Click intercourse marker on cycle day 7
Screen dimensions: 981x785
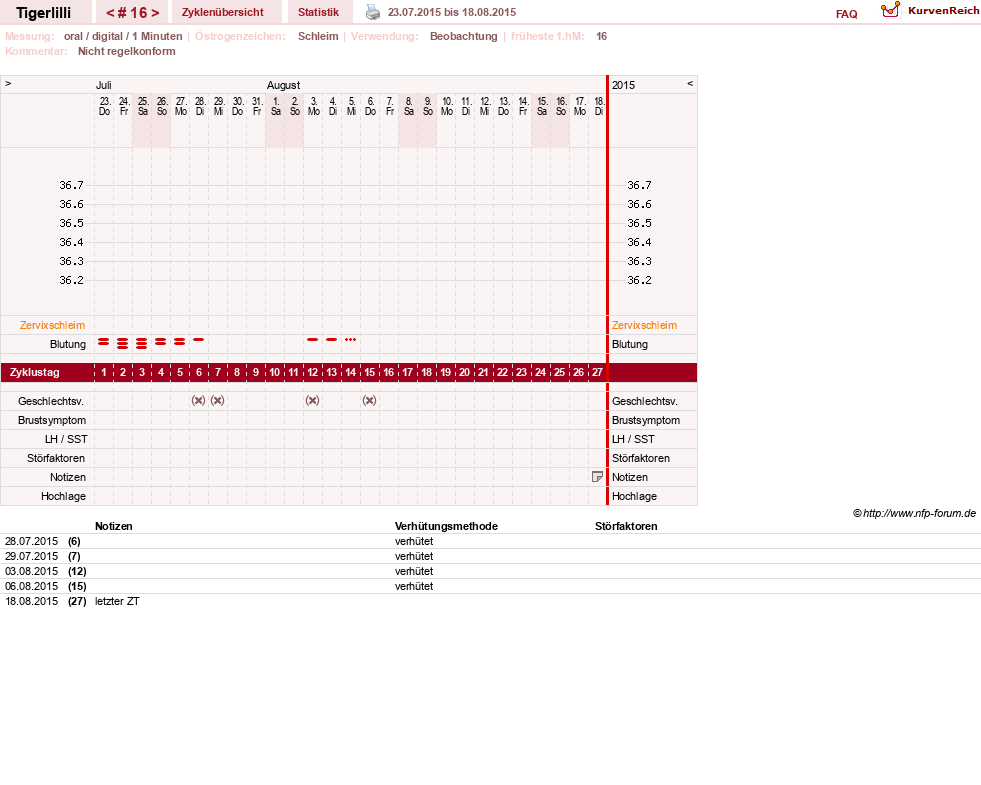coord(217,400)
